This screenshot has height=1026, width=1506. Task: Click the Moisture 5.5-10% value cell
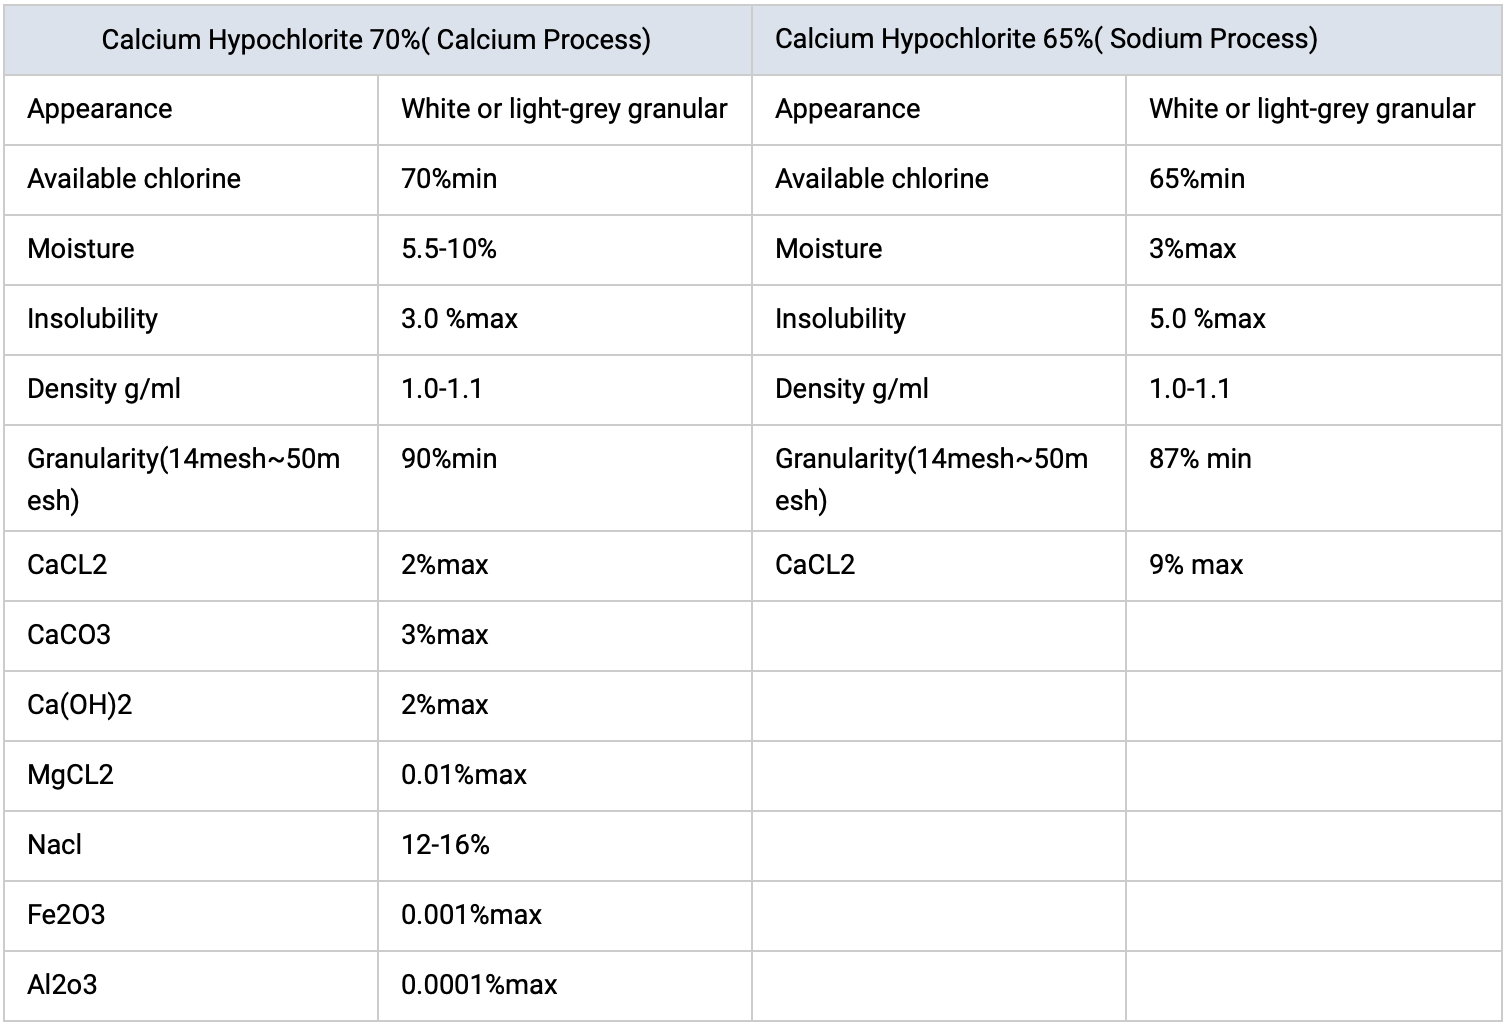564,249
